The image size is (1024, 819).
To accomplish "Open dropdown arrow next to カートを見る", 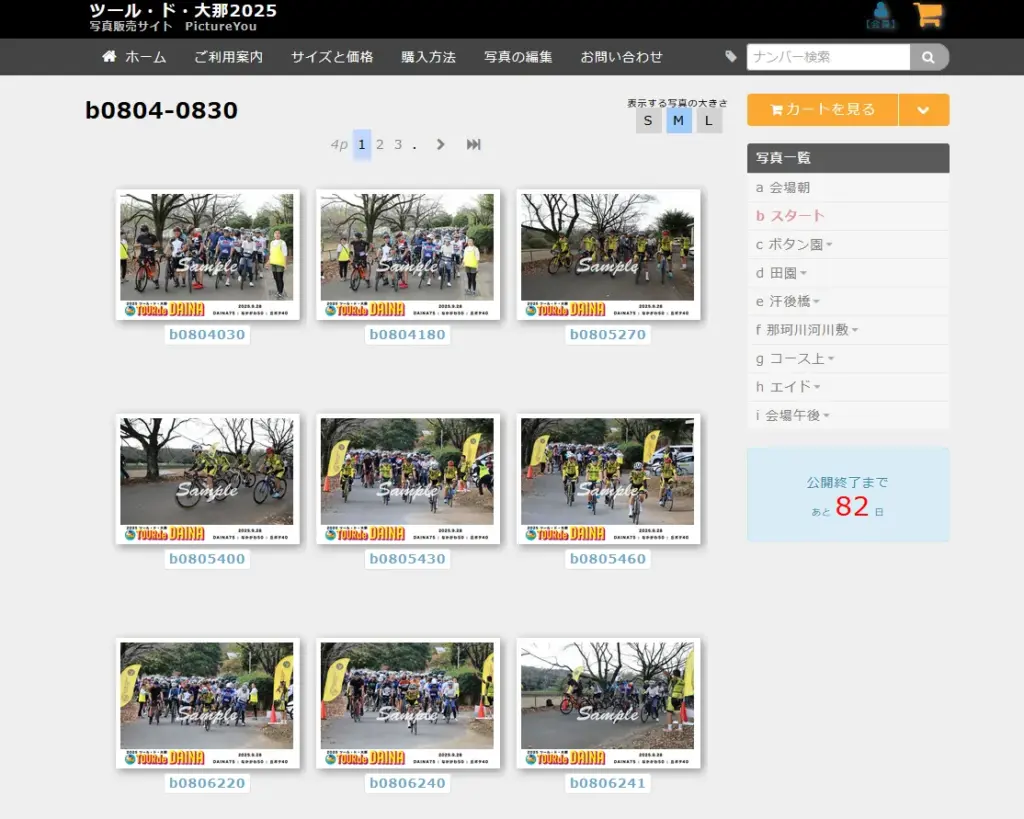I will tap(923, 110).
